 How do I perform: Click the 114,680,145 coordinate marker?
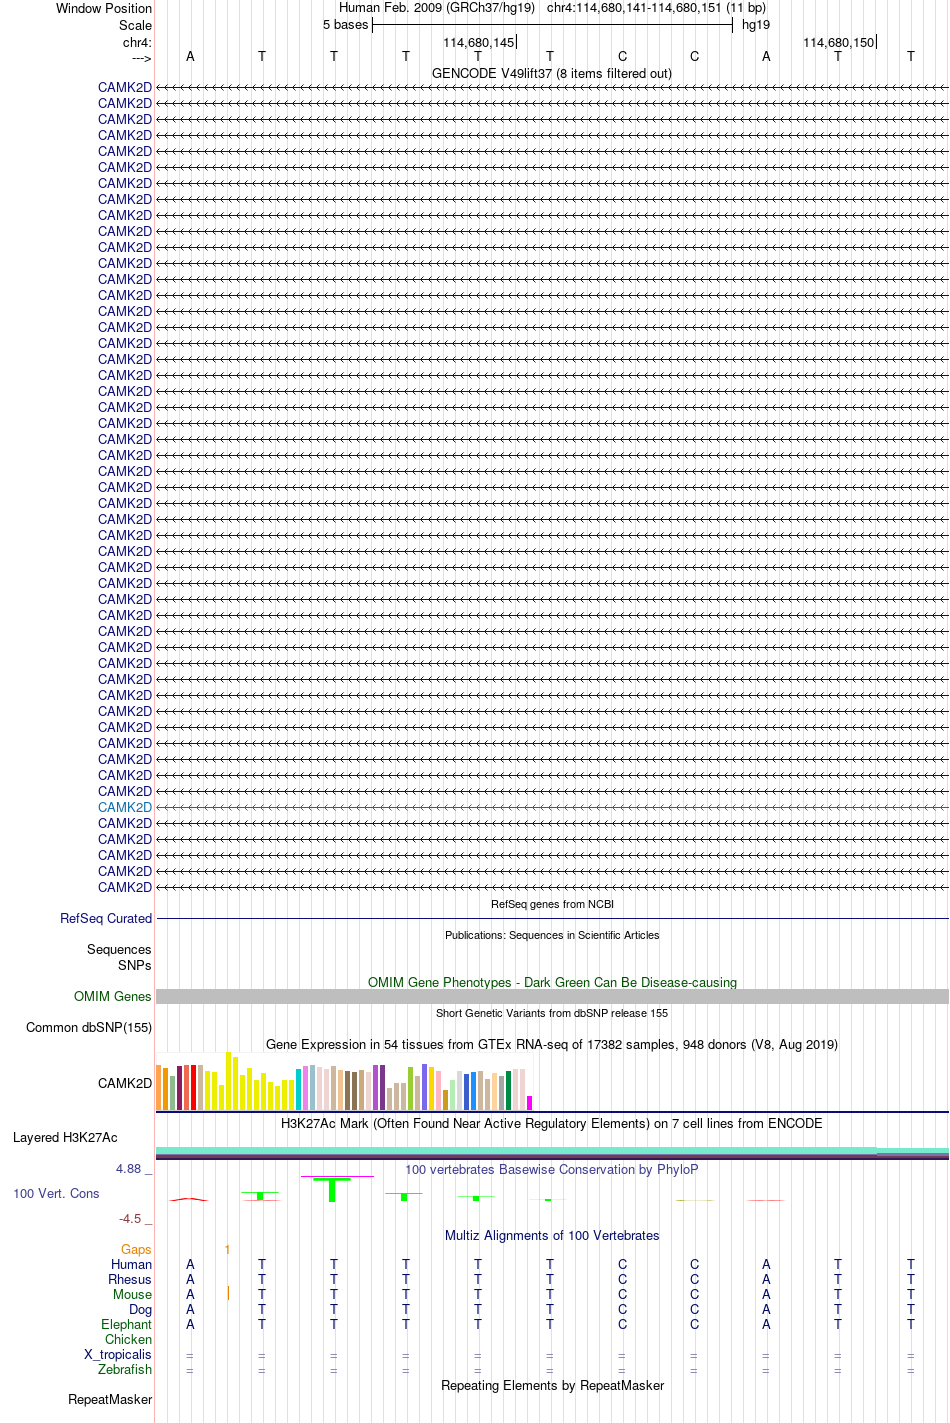(478, 43)
